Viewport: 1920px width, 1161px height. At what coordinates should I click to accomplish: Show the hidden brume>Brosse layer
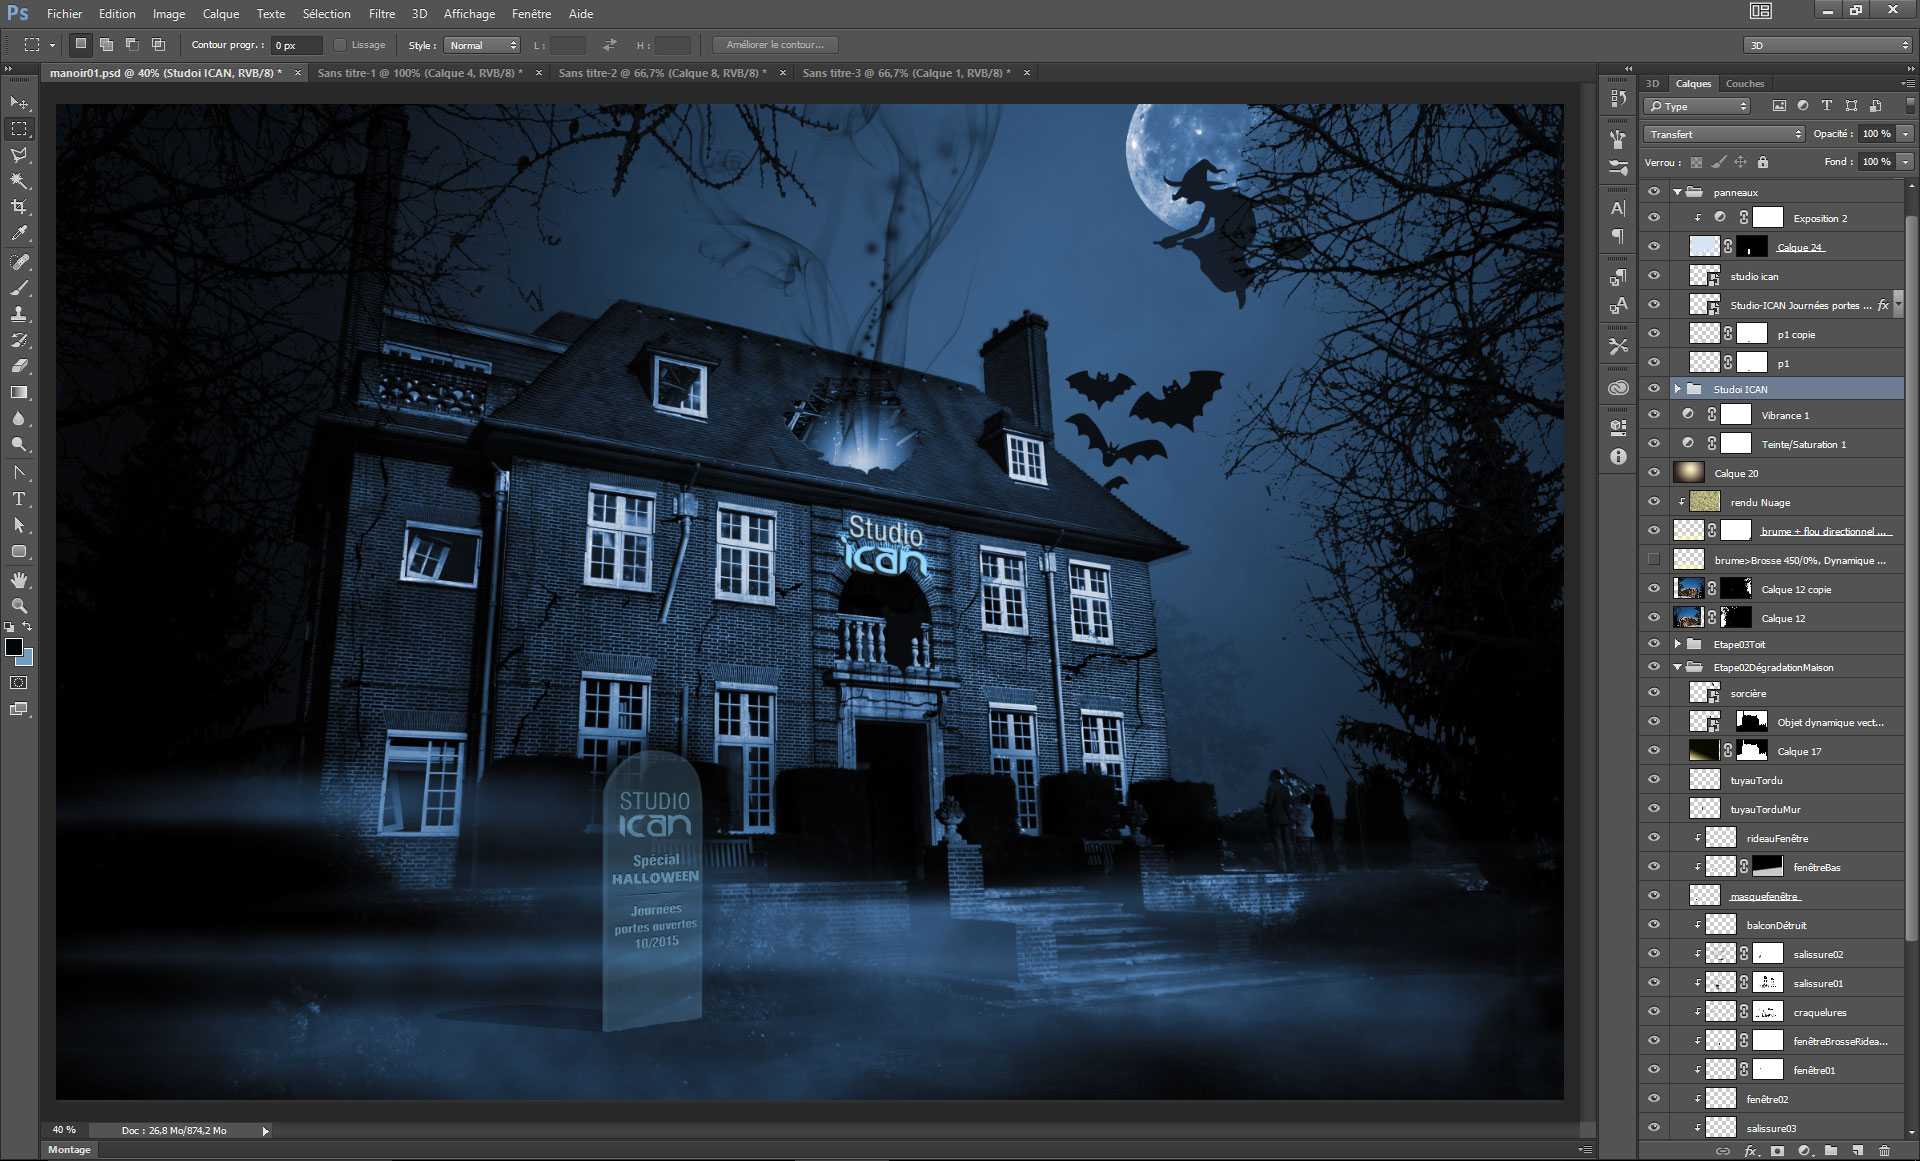pos(1653,560)
